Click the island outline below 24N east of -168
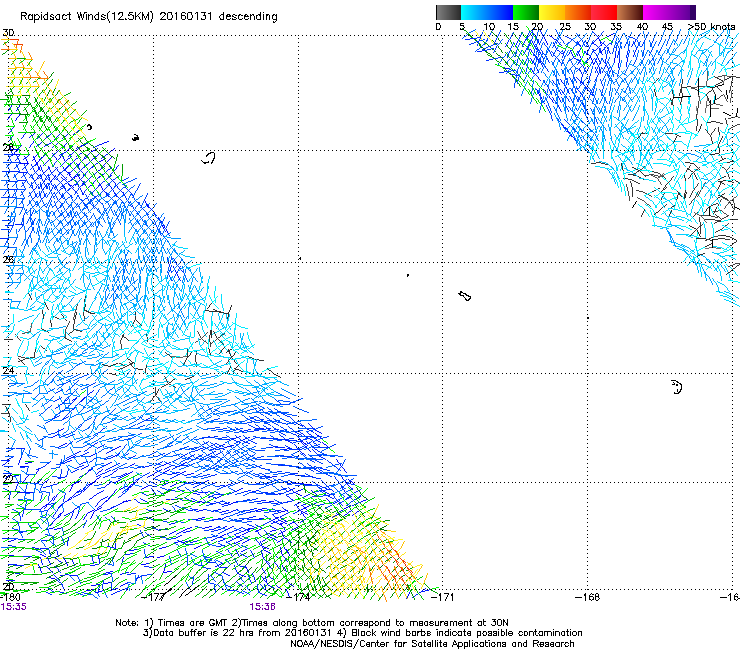The height and width of the screenshot is (650, 740). 676,387
